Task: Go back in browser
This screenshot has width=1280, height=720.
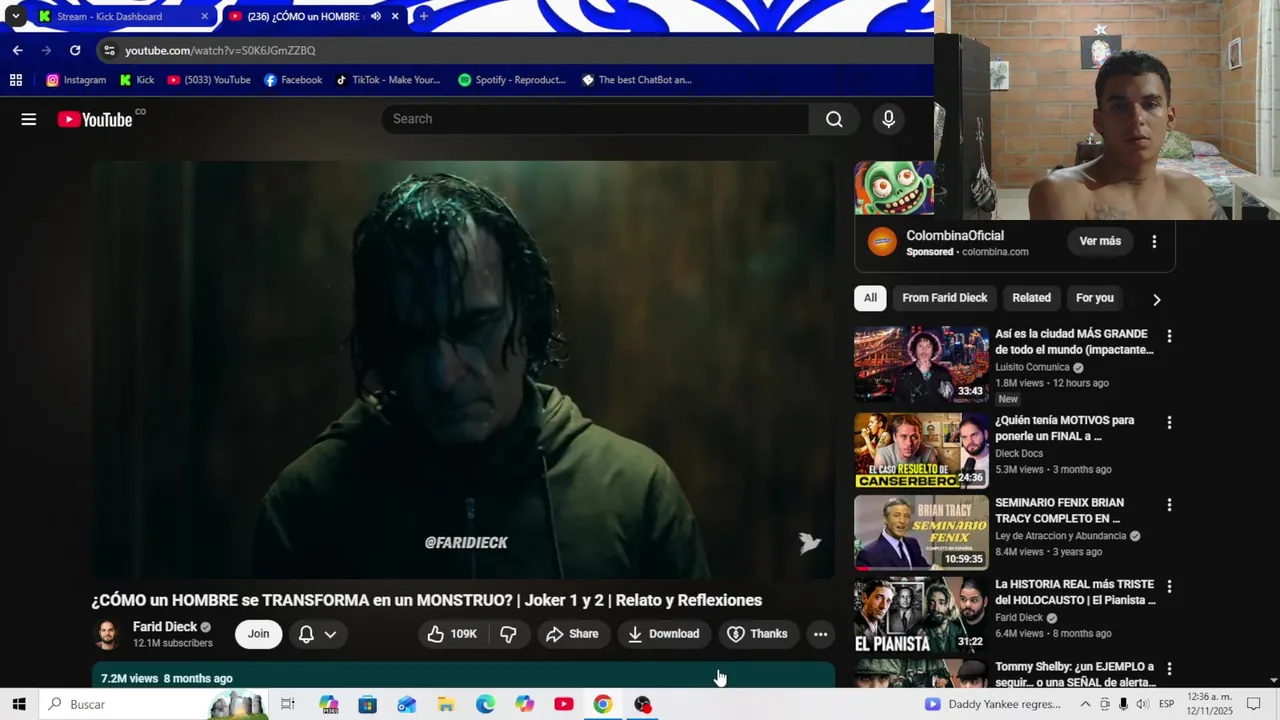Action: (17, 50)
